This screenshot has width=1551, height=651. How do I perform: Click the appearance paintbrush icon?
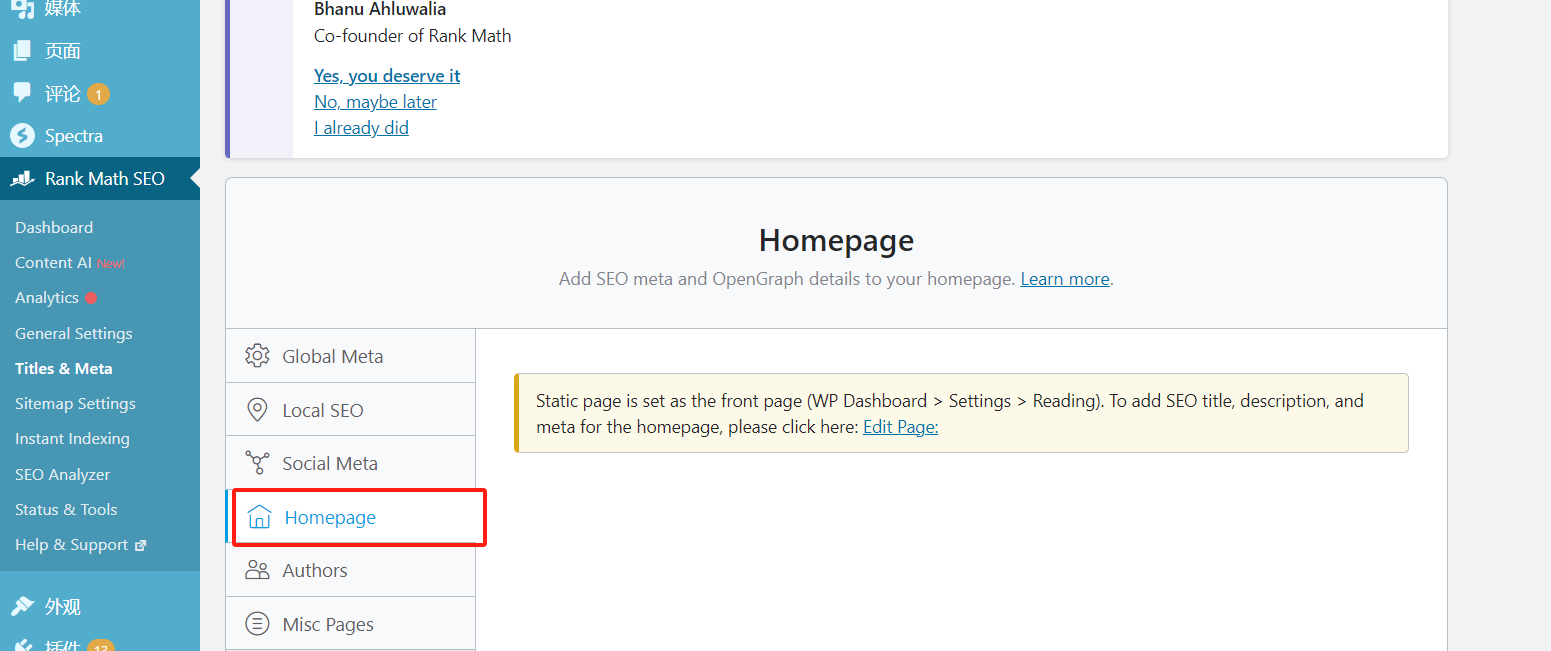[x=22, y=607]
